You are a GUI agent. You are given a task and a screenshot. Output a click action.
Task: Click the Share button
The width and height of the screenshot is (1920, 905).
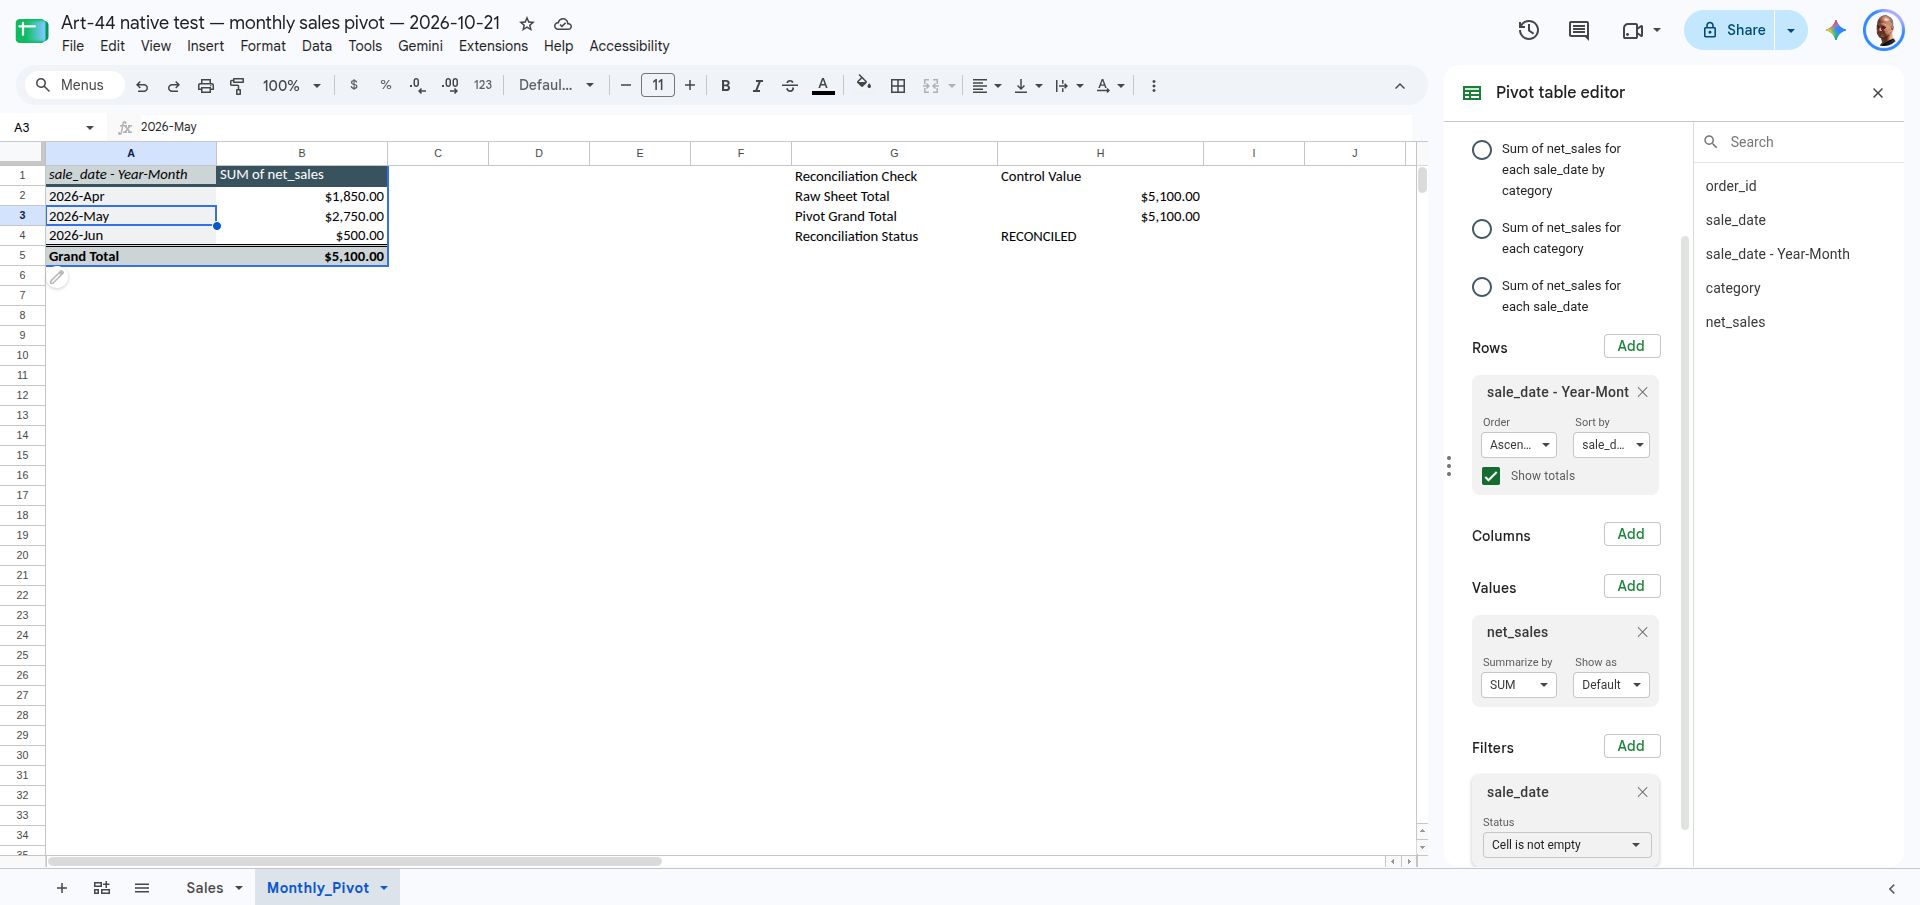[1735, 30]
